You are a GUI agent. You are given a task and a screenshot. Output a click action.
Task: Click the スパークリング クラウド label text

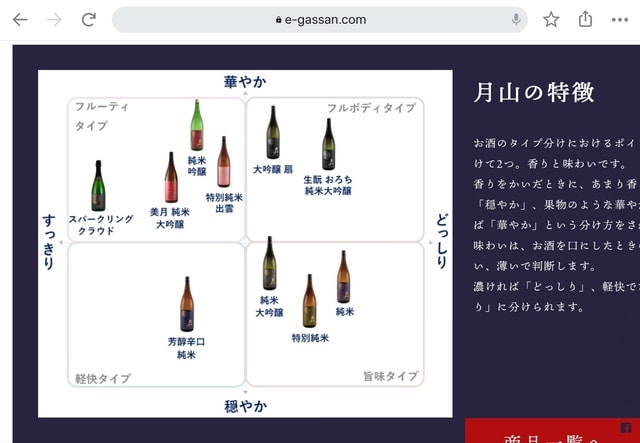click(101, 225)
